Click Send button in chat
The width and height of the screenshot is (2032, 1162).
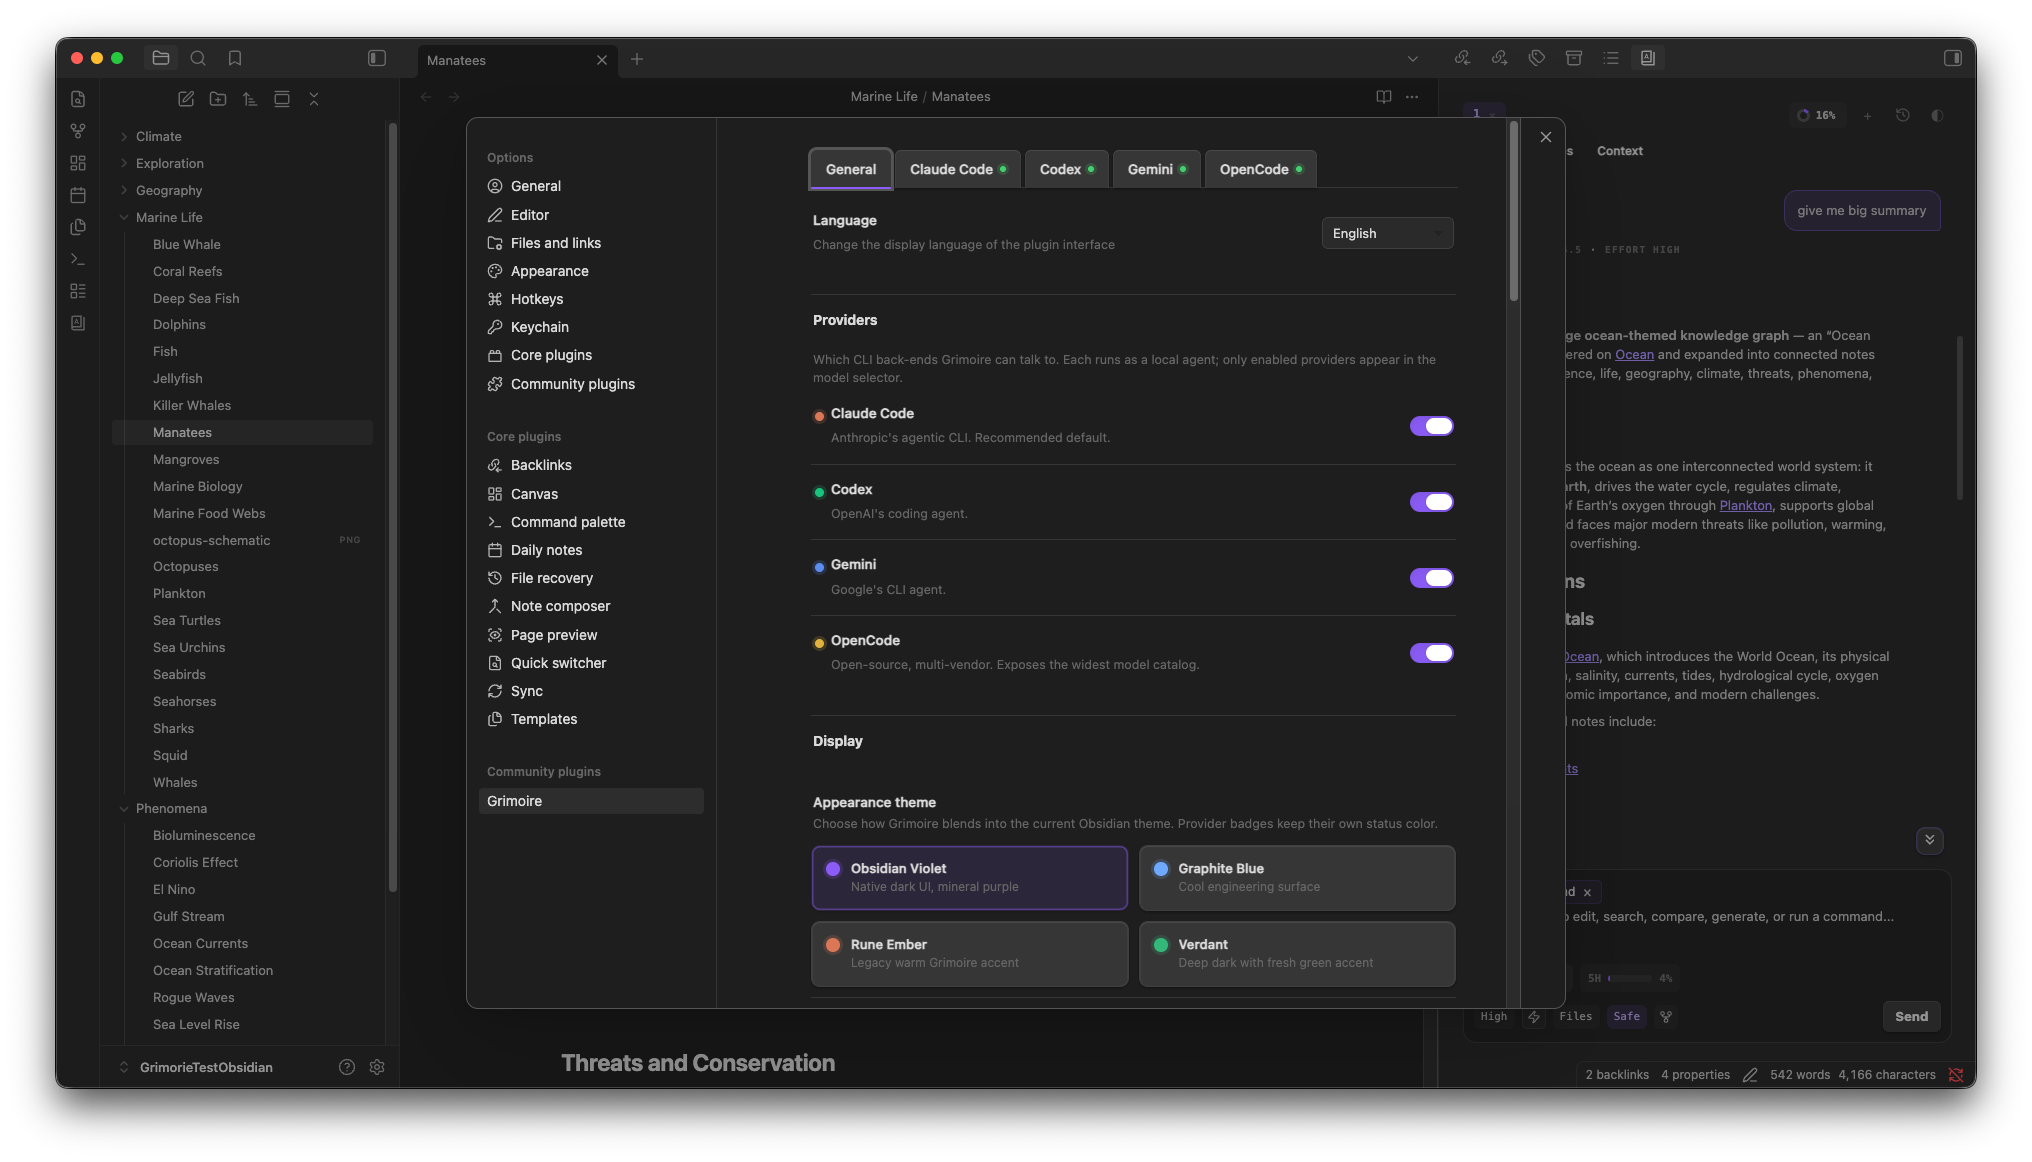pos(1911,1016)
